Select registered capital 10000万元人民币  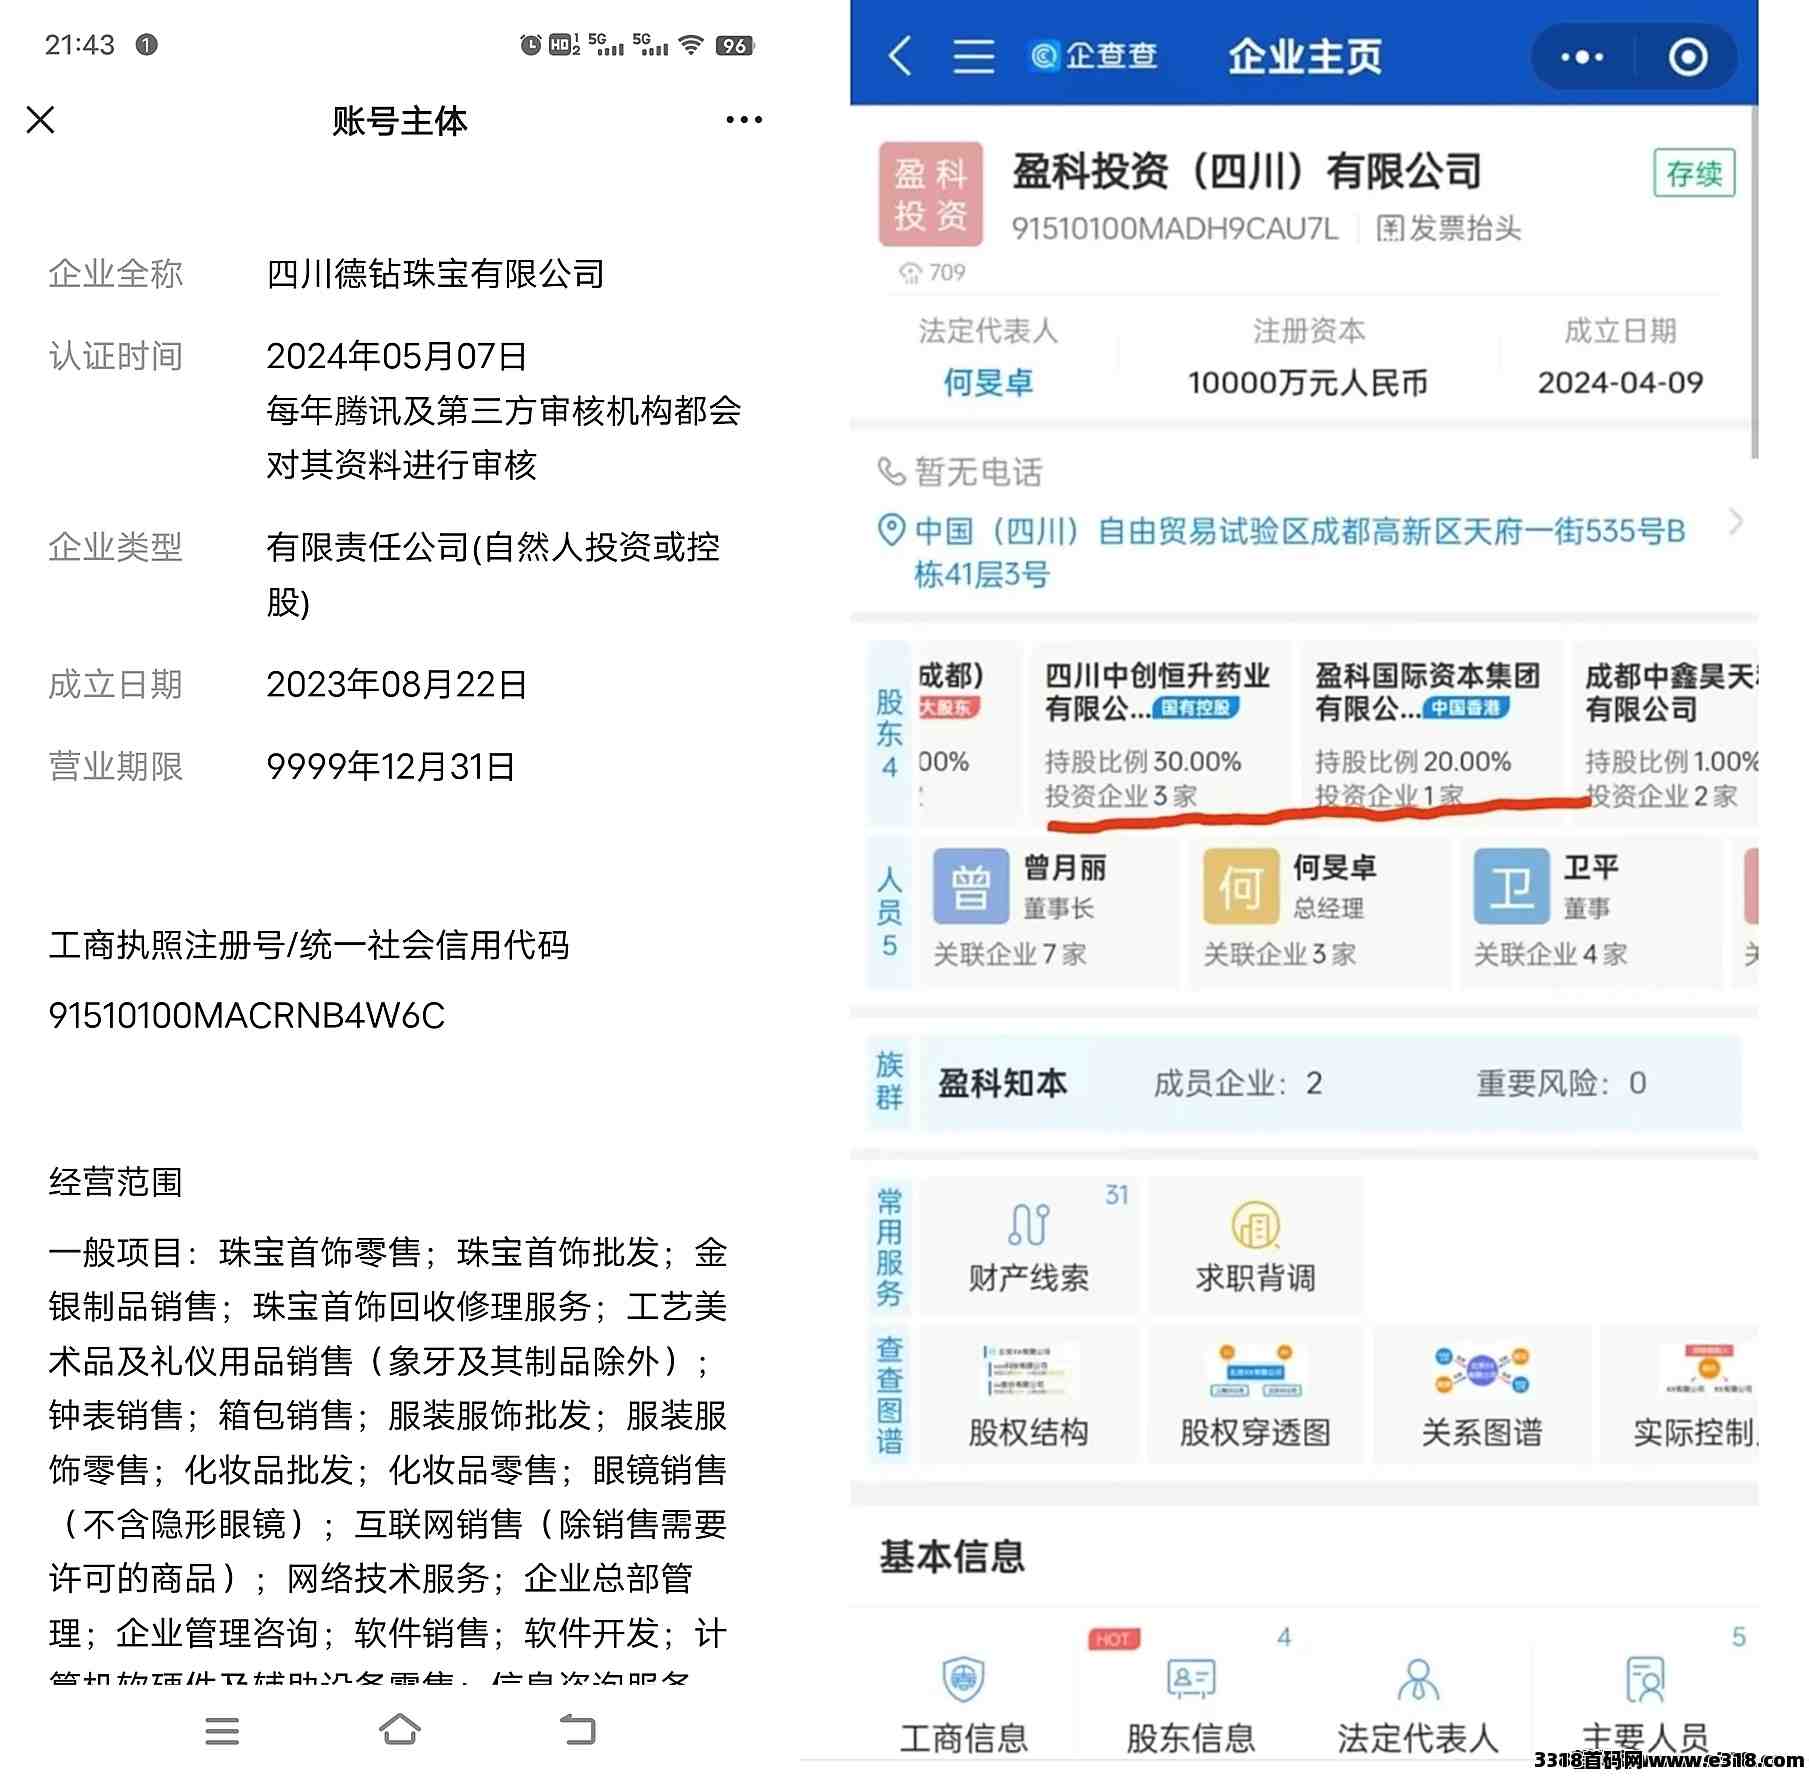[1308, 383]
